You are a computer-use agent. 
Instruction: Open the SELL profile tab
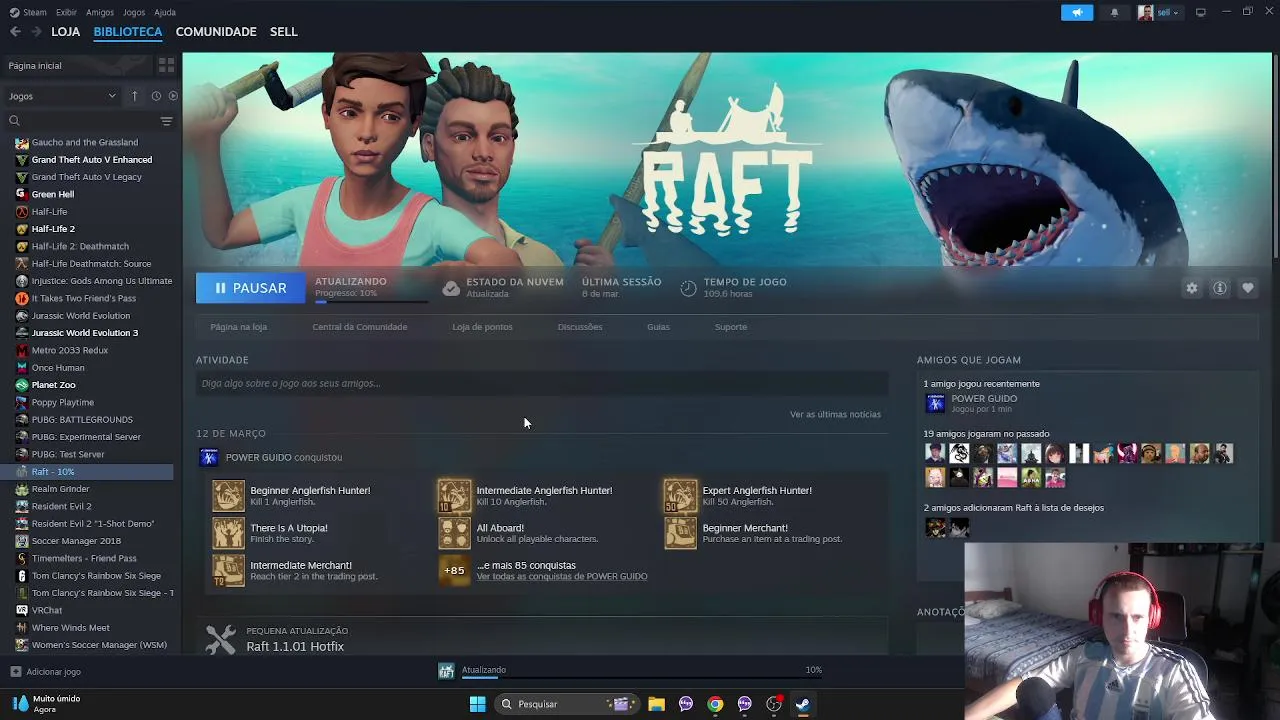[x=284, y=32]
